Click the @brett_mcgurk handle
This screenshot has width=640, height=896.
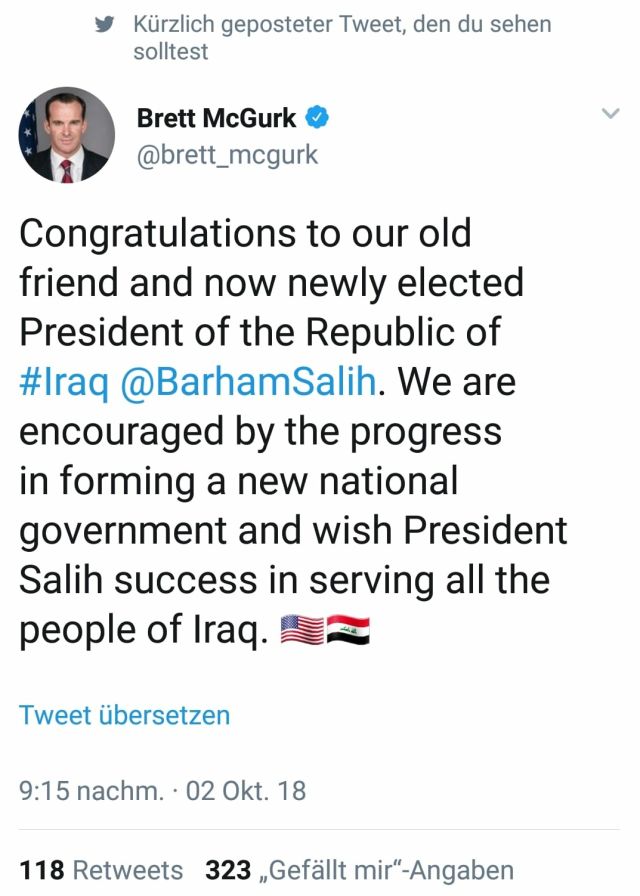226,156
